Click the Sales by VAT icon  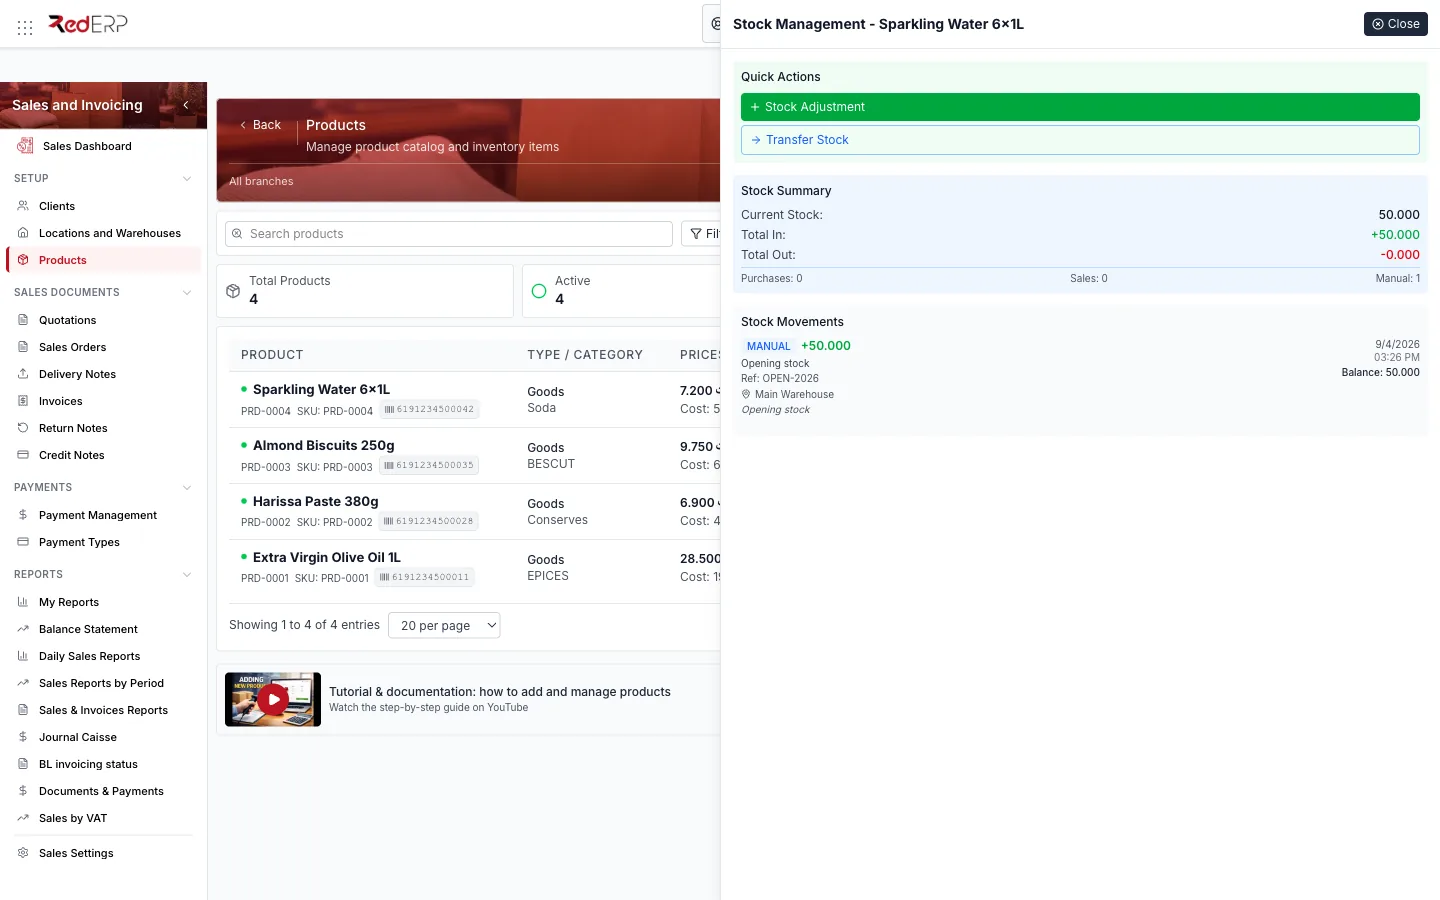[x=23, y=818]
